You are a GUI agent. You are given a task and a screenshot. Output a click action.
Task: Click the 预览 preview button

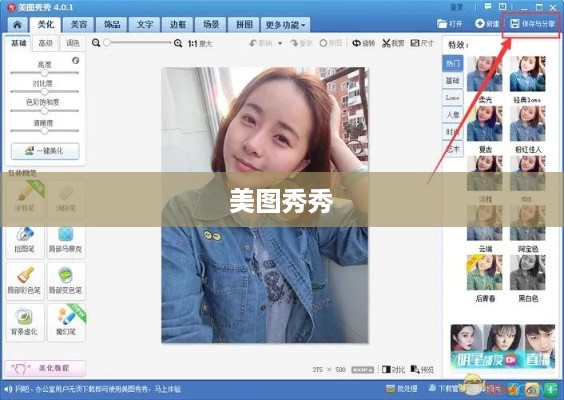(422, 369)
